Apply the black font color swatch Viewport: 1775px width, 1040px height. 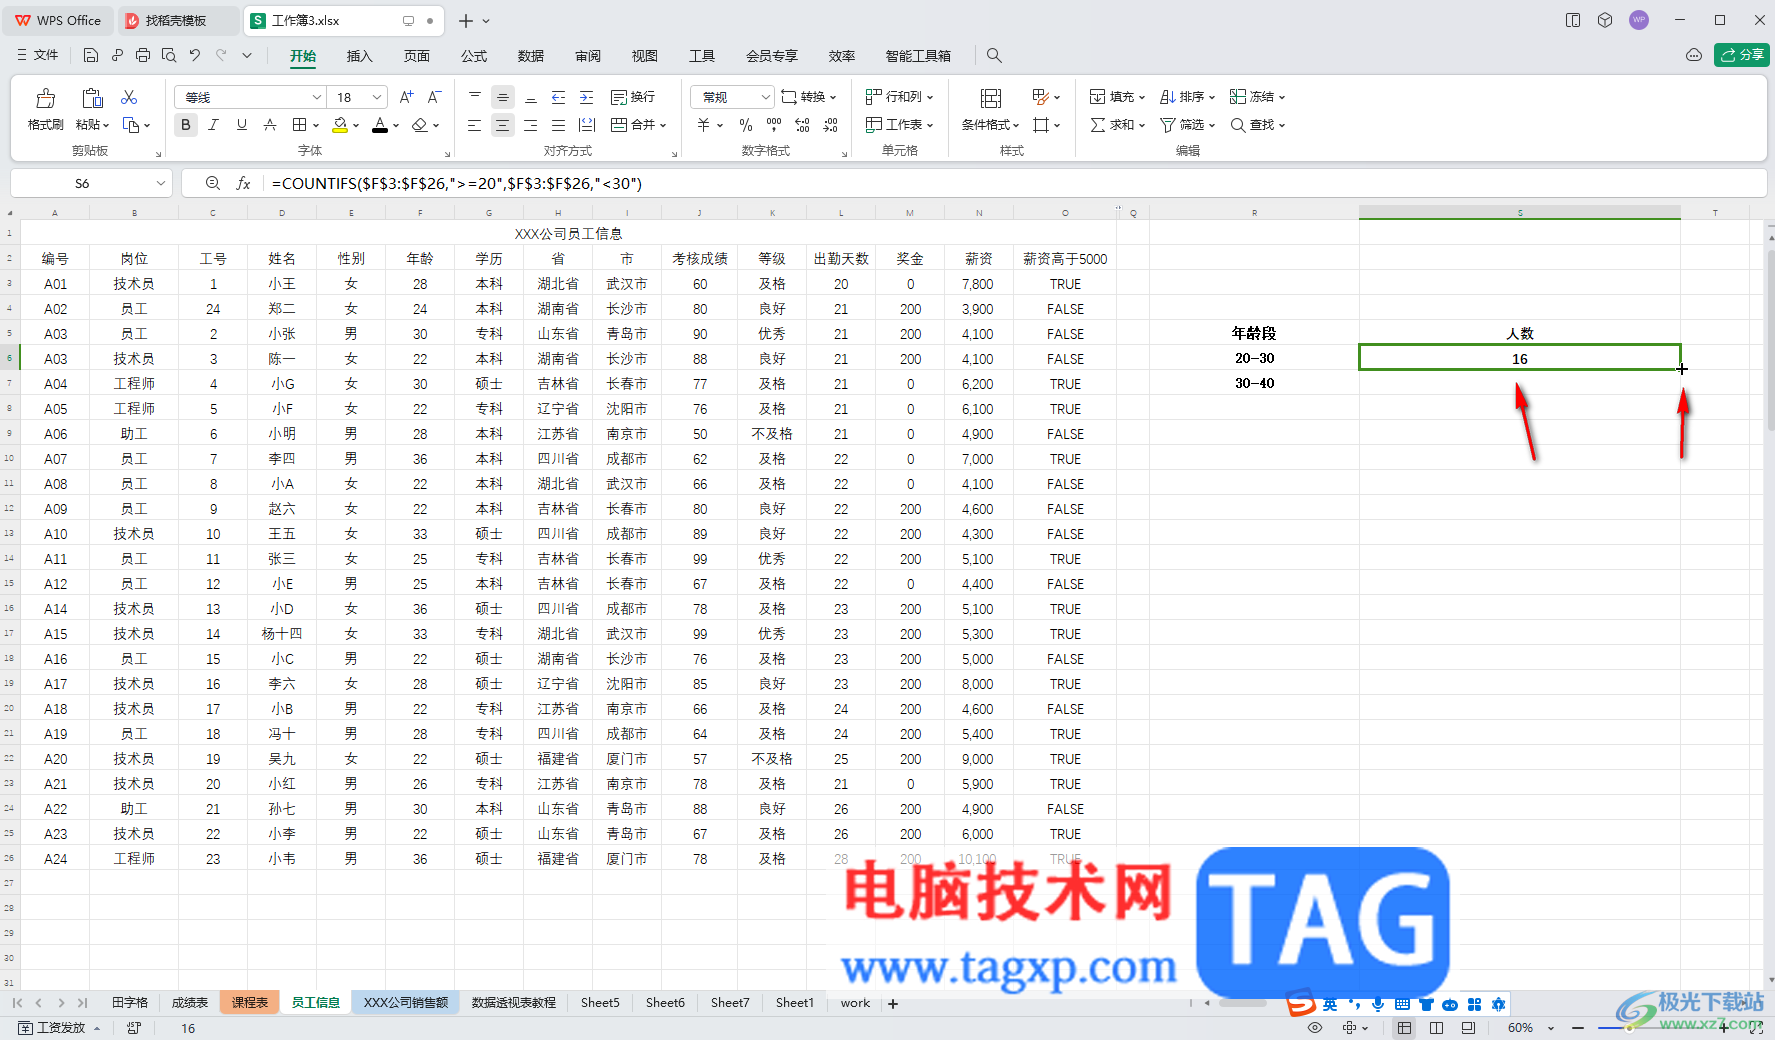[380, 125]
